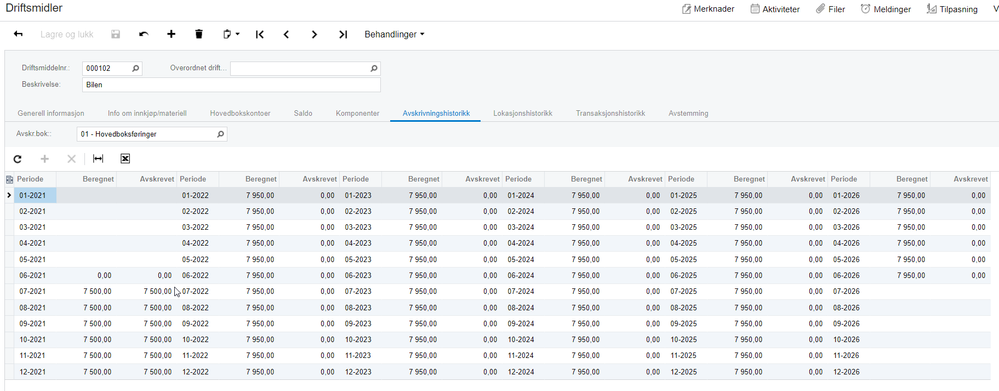
Task: Click the undo arrow icon
Action: pyautogui.click(x=143, y=34)
